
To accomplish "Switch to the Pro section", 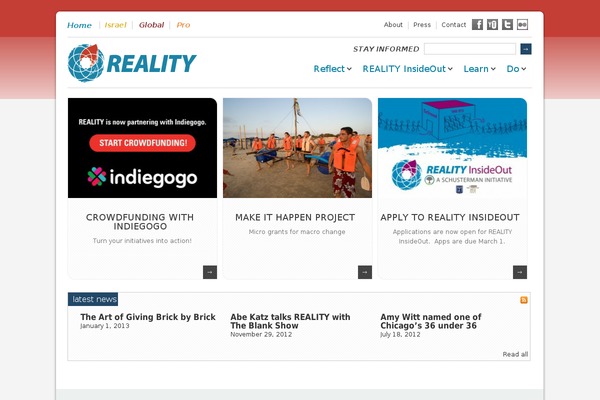I will 183,25.
